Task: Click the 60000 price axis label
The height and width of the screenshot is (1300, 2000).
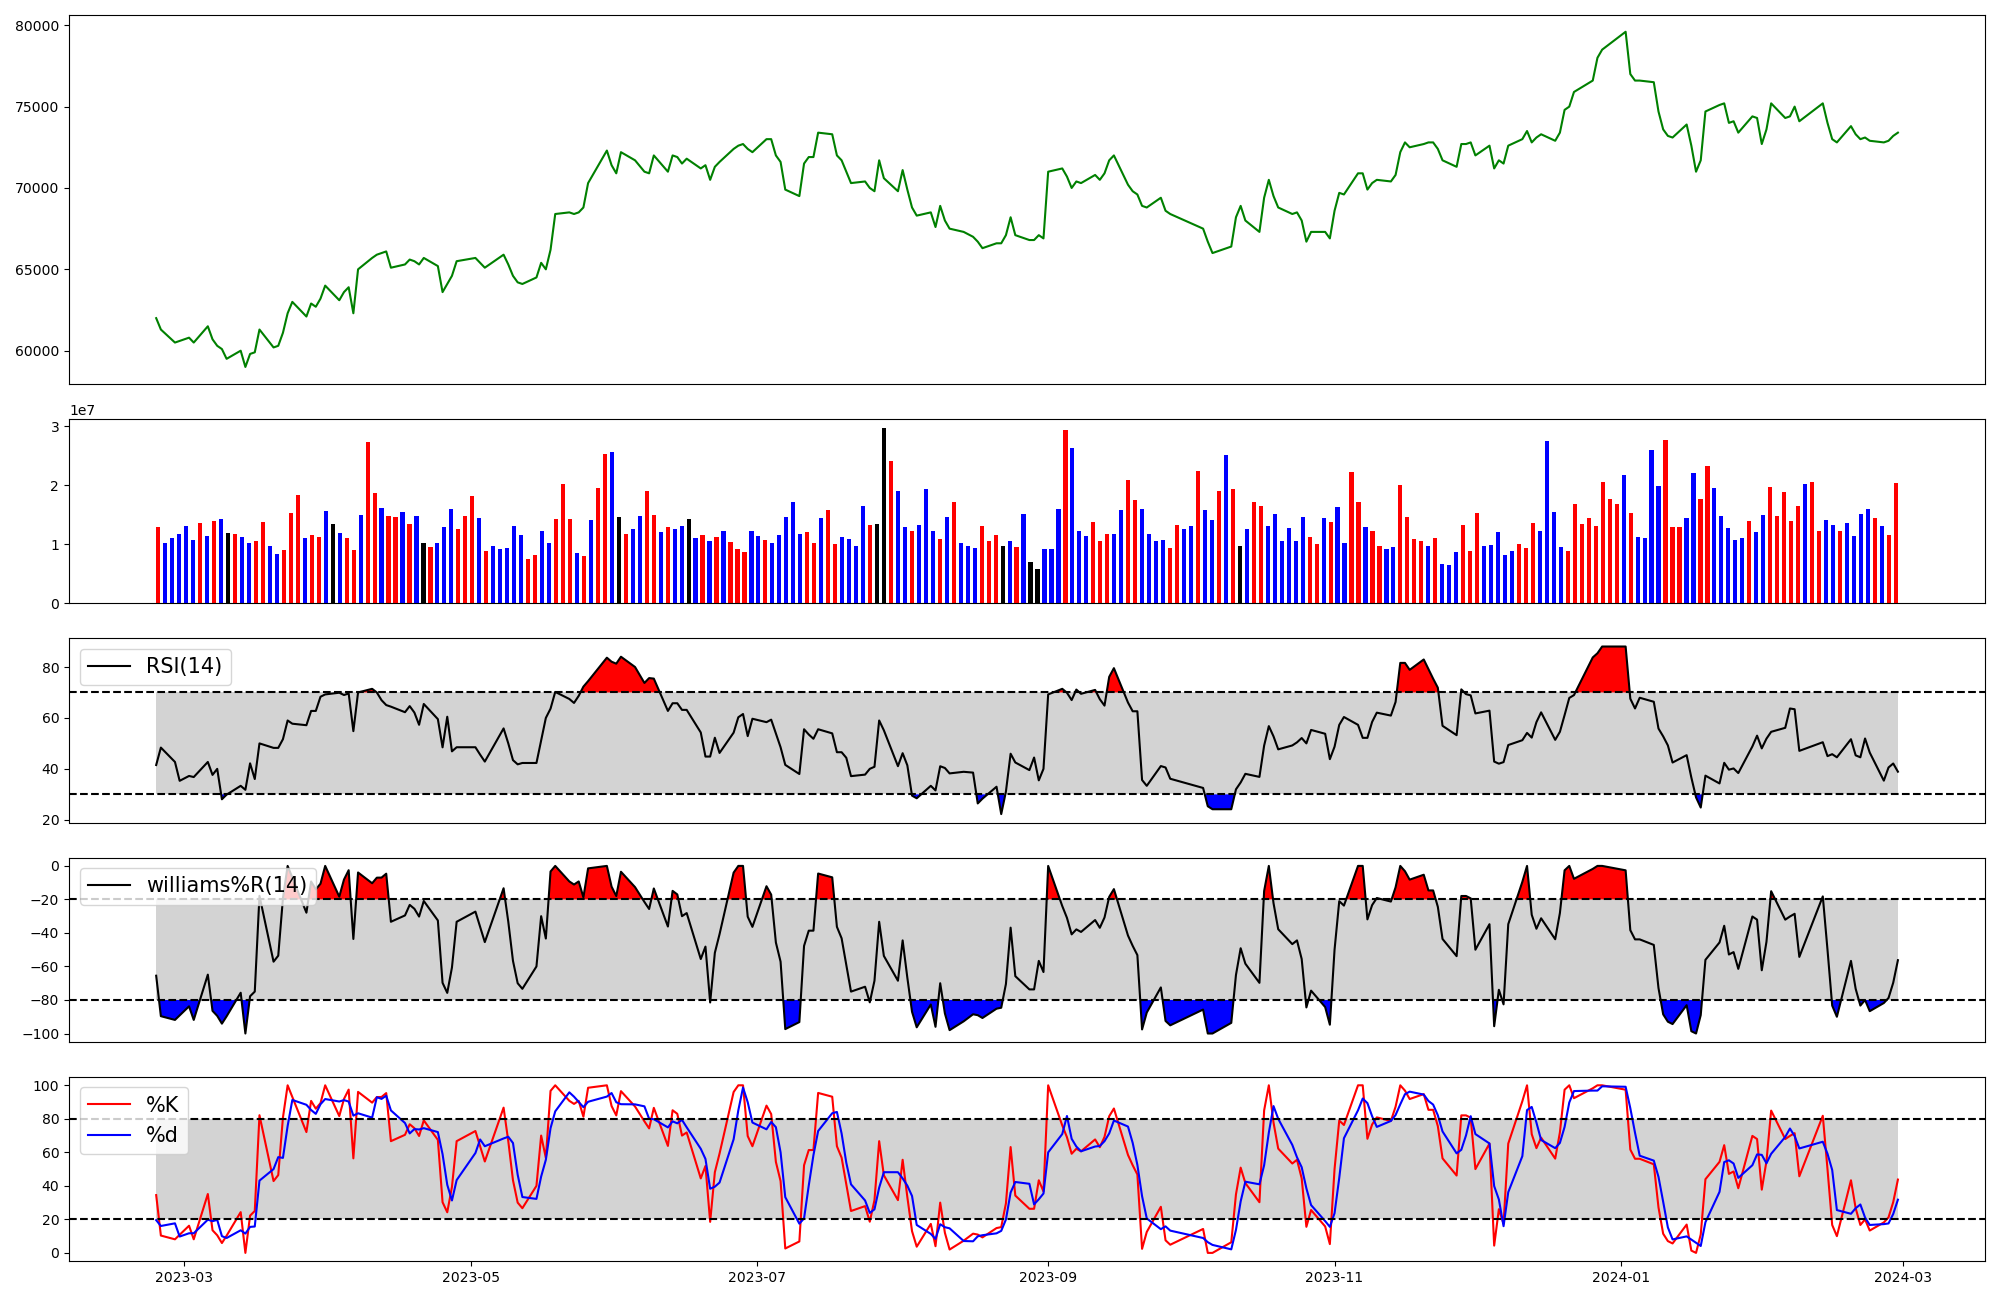Action: click(x=37, y=352)
